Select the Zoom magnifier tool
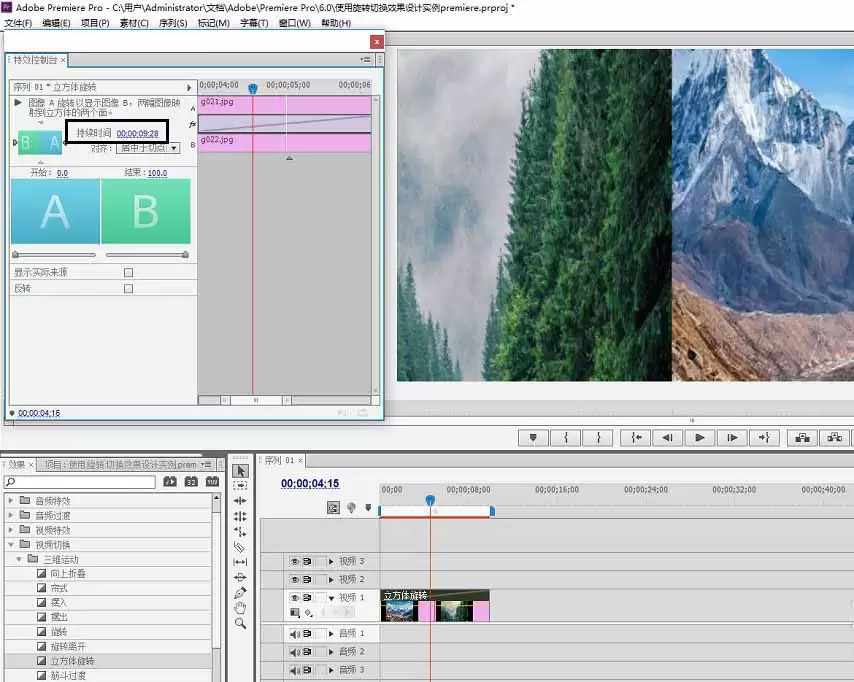This screenshot has width=854, height=682. click(240, 623)
